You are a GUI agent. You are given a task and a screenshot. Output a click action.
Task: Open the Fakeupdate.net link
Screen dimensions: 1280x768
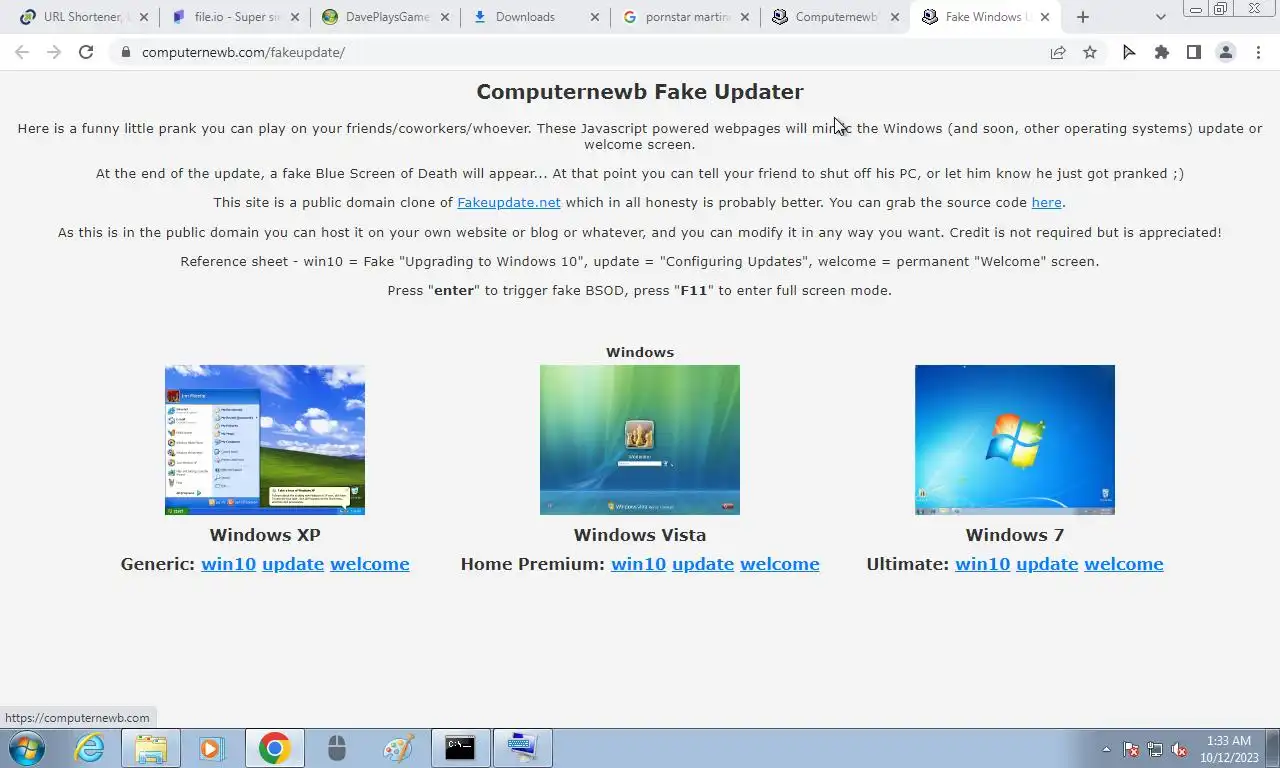(x=509, y=202)
